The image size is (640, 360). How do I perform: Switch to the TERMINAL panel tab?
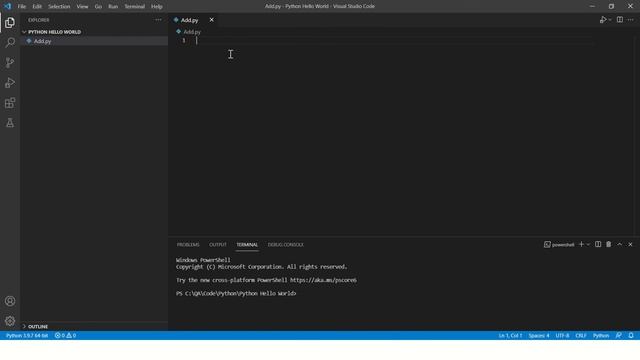[247, 245]
